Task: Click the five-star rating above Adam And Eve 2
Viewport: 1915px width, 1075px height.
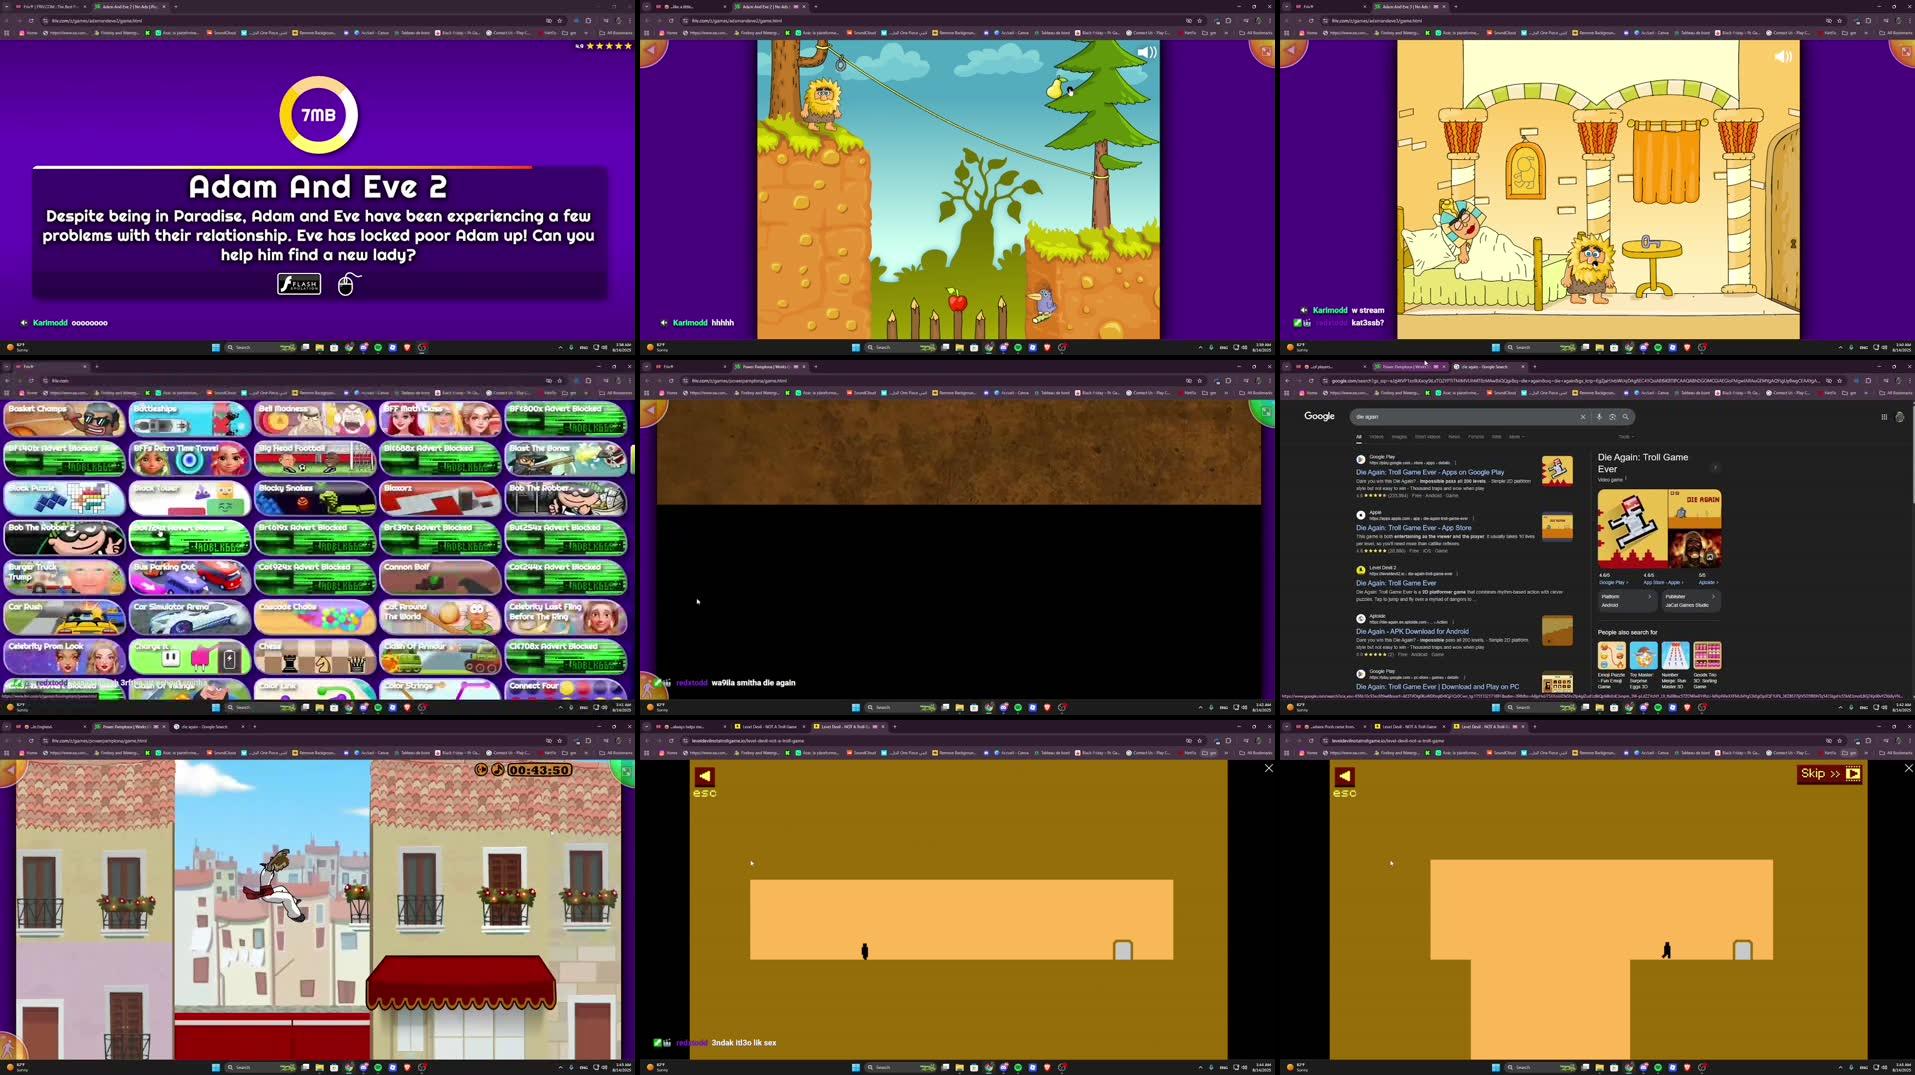Action: [609, 46]
